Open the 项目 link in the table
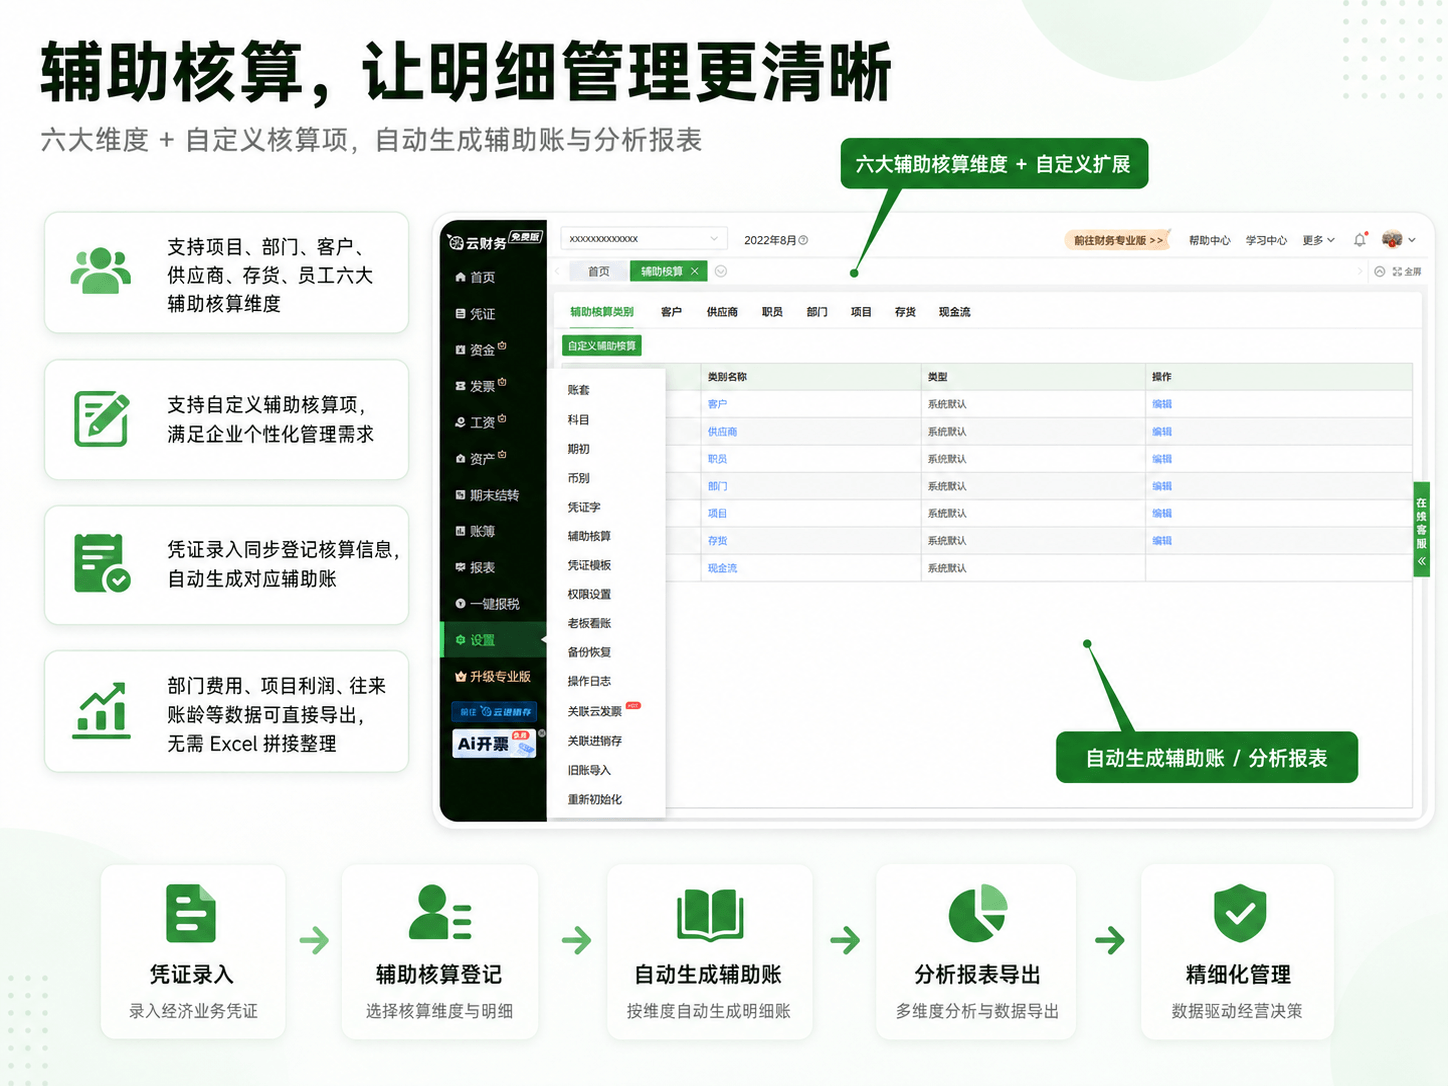 coord(717,513)
